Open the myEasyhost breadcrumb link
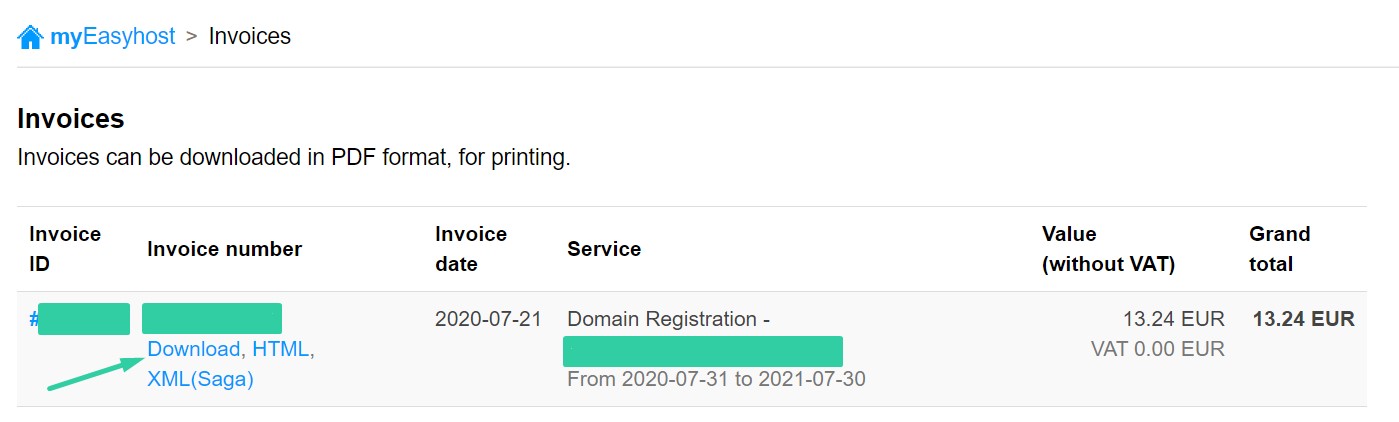 113,37
